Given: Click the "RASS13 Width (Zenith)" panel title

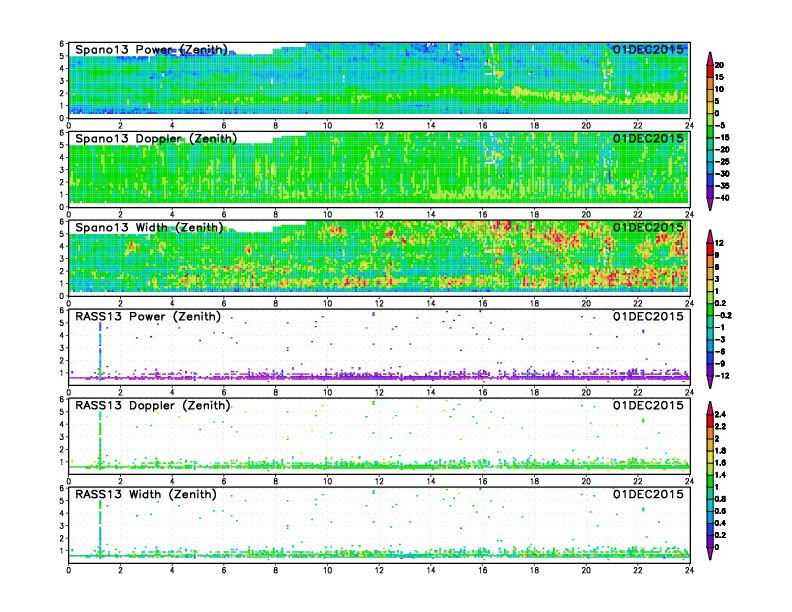Looking at the screenshot, I should click(x=145, y=494).
